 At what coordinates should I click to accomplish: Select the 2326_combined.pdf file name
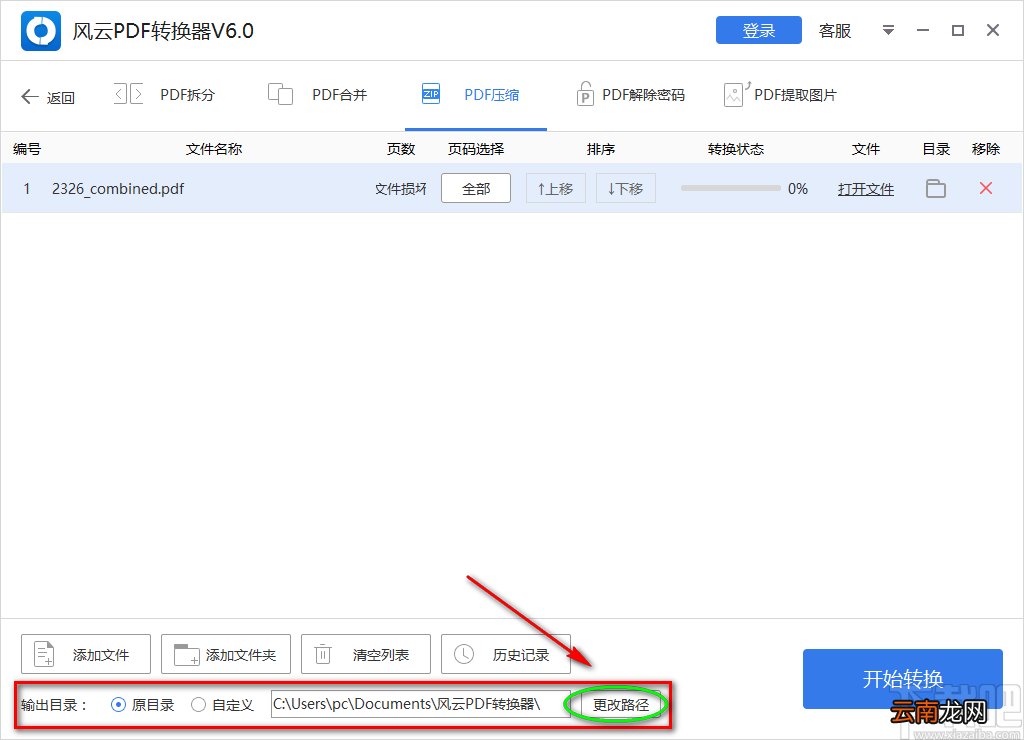[x=118, y=189]
